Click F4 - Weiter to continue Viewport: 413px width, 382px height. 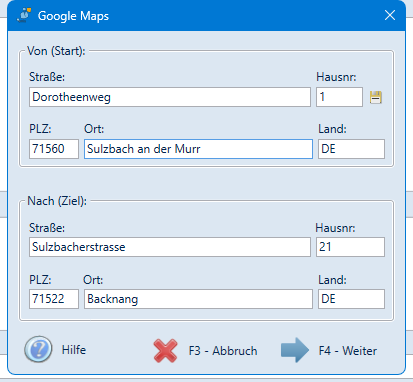point(348,351)
